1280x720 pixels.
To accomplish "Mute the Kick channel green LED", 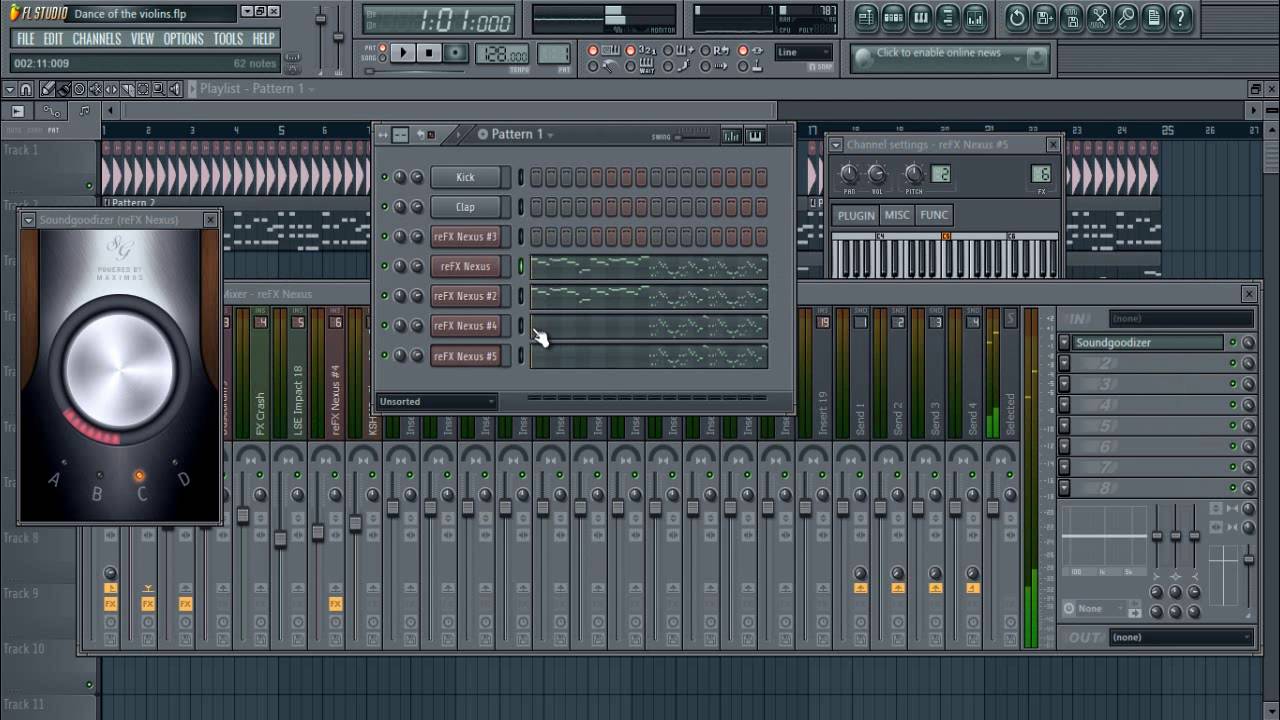I will (x=384, y=177).
